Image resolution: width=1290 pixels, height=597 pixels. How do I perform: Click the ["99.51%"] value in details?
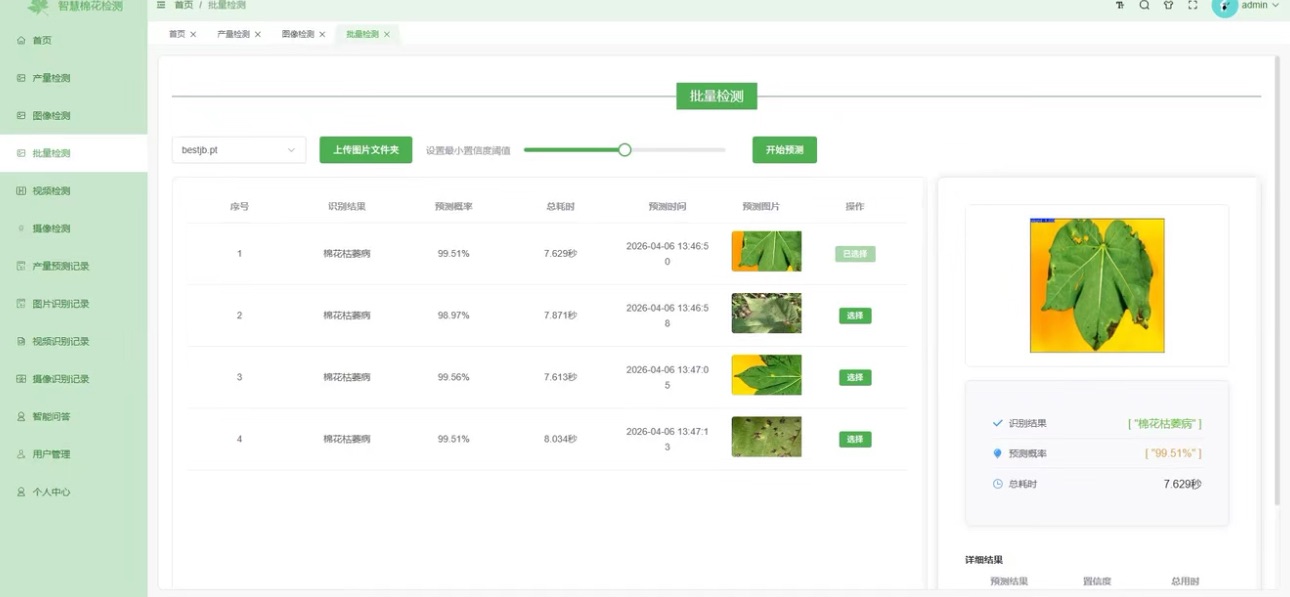tap(1173, 454)
